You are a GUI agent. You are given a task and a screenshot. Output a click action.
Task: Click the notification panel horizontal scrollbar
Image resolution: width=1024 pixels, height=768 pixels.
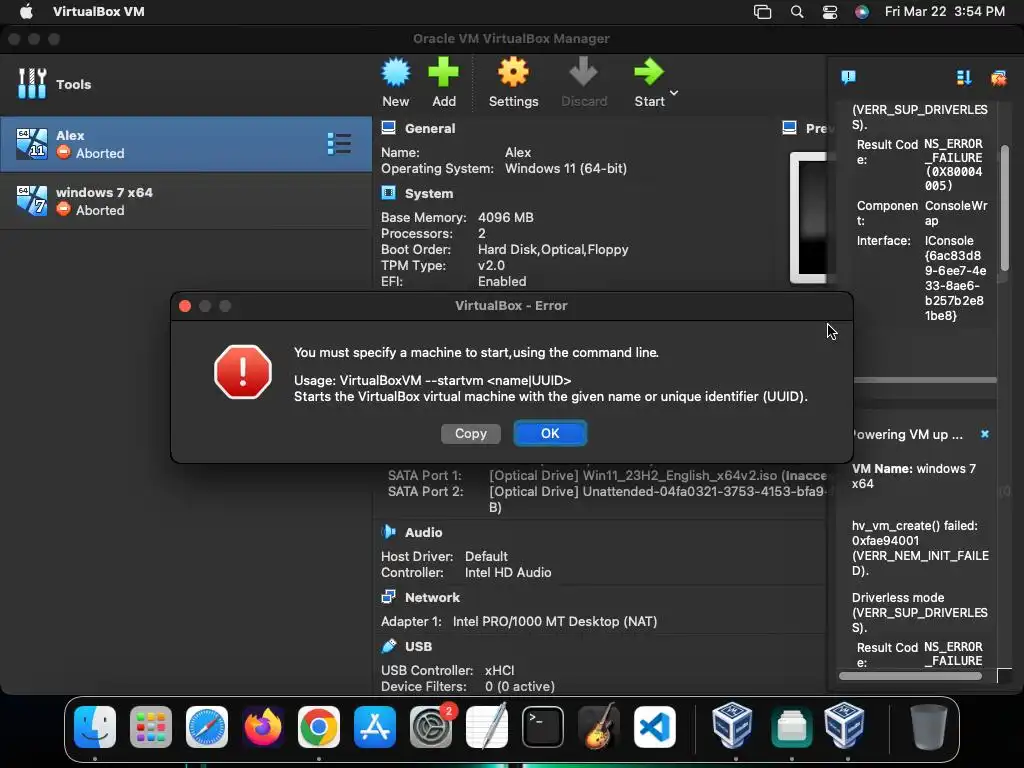tap(910, 676)
